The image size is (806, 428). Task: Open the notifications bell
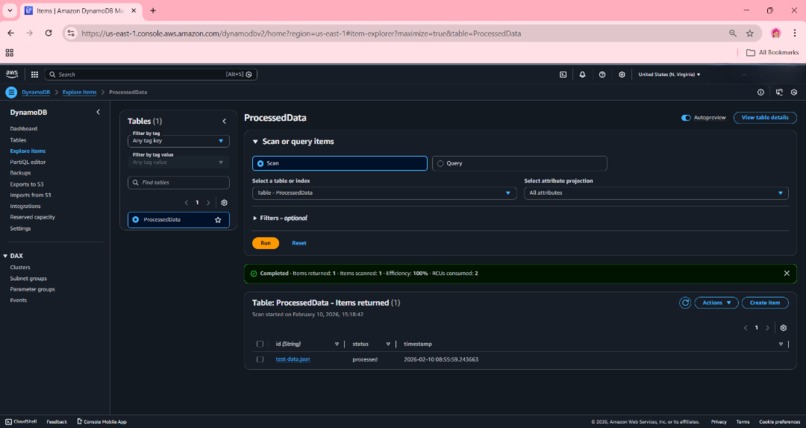[582, 75]
